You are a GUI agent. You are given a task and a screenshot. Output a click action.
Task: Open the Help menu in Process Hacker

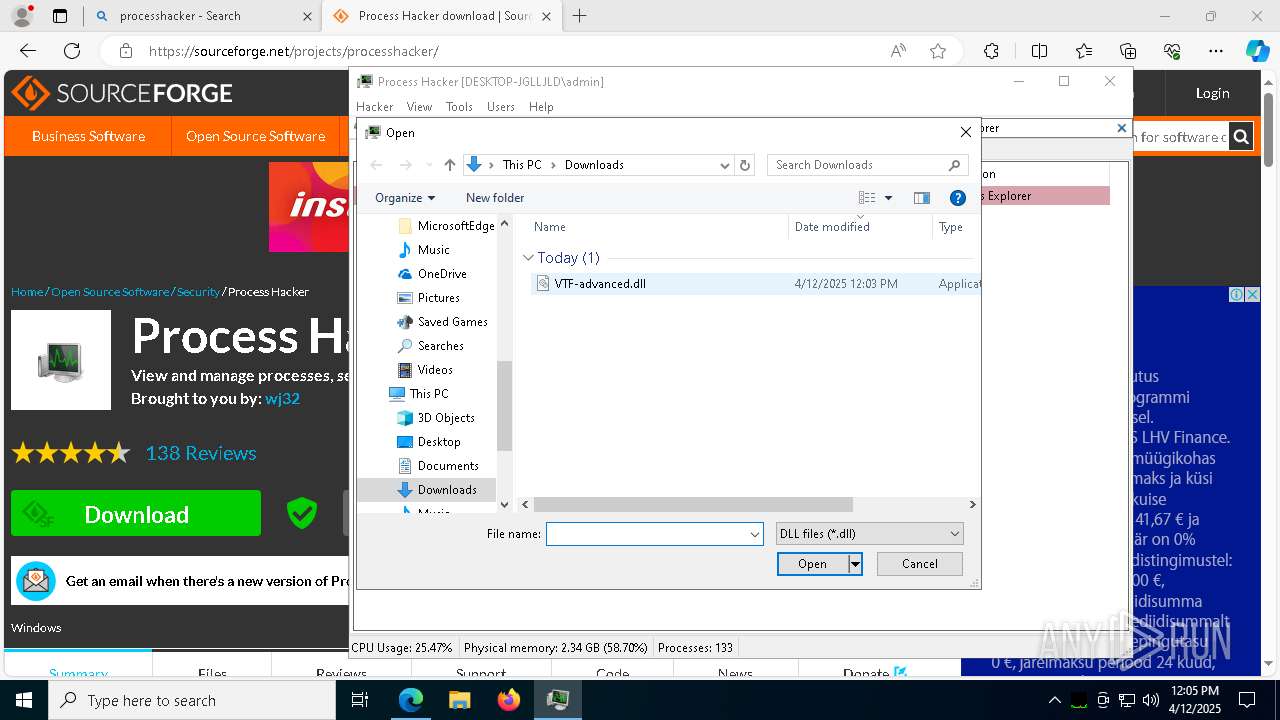tap(541, 107)
